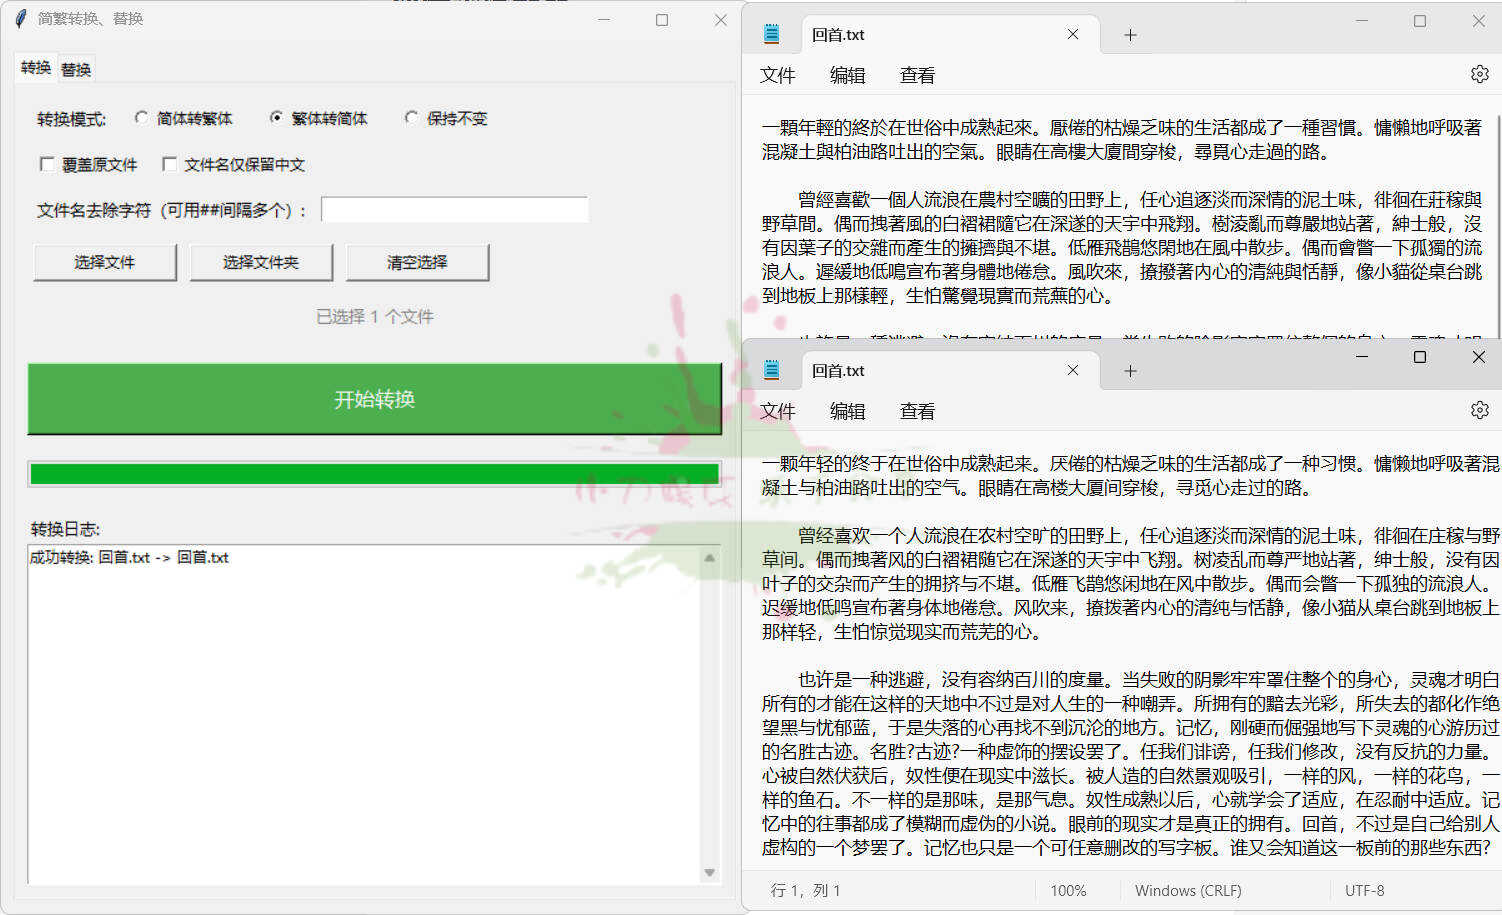The image size is (1502, 915).
Task: Select the 简体转繁体 conversion mode
Action: click(141, 117)
